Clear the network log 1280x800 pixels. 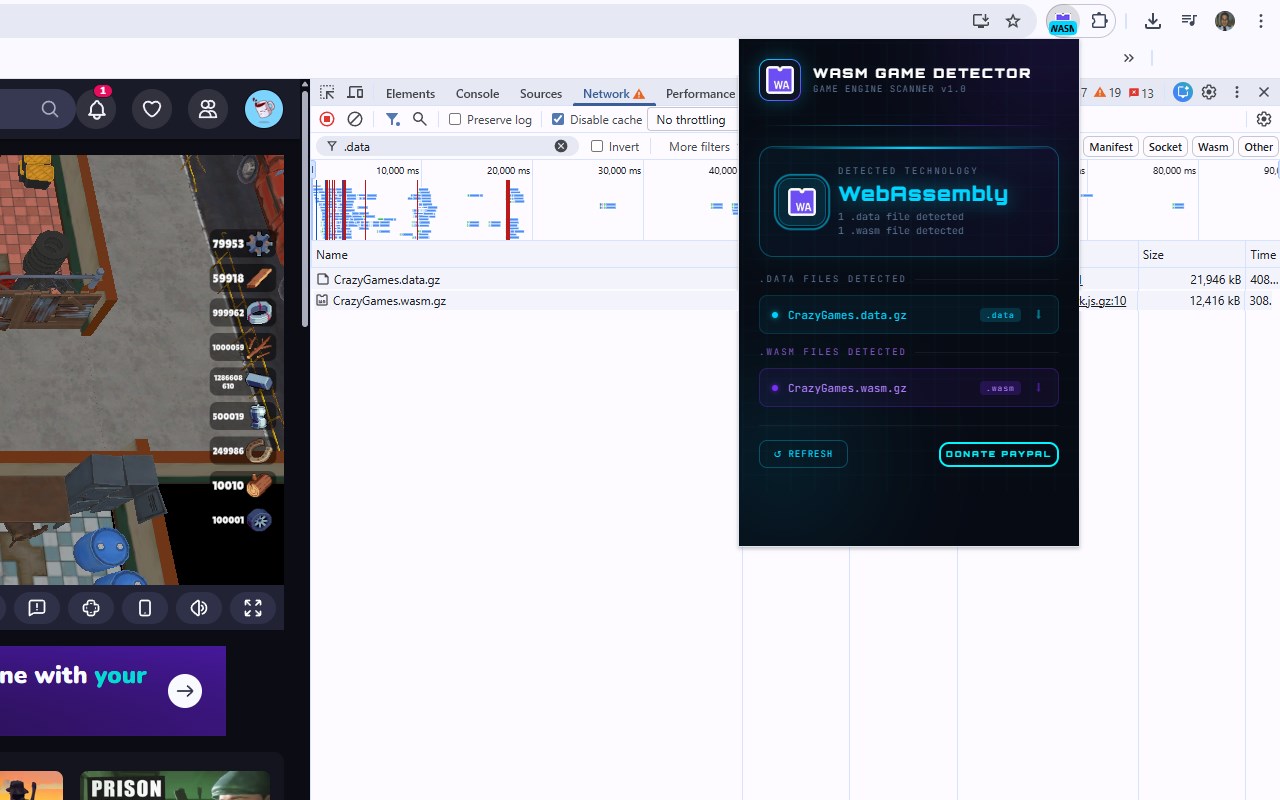coord(355,119)
